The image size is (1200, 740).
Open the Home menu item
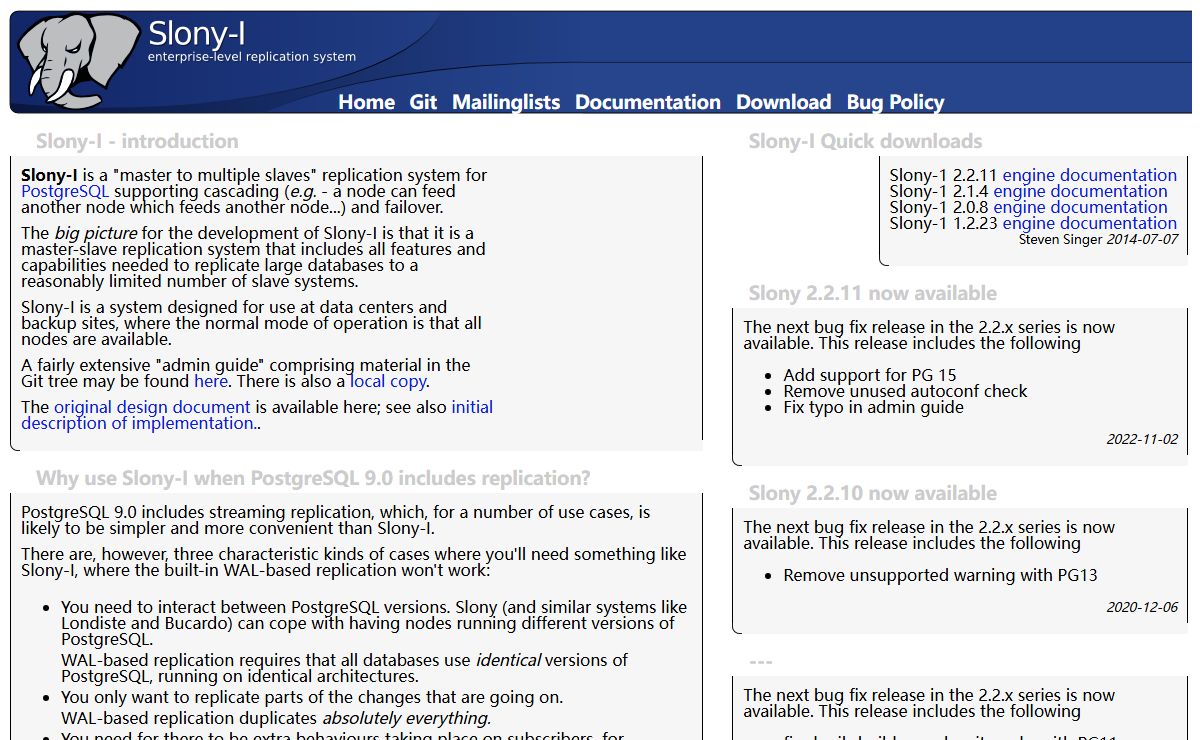coord(366,102)
